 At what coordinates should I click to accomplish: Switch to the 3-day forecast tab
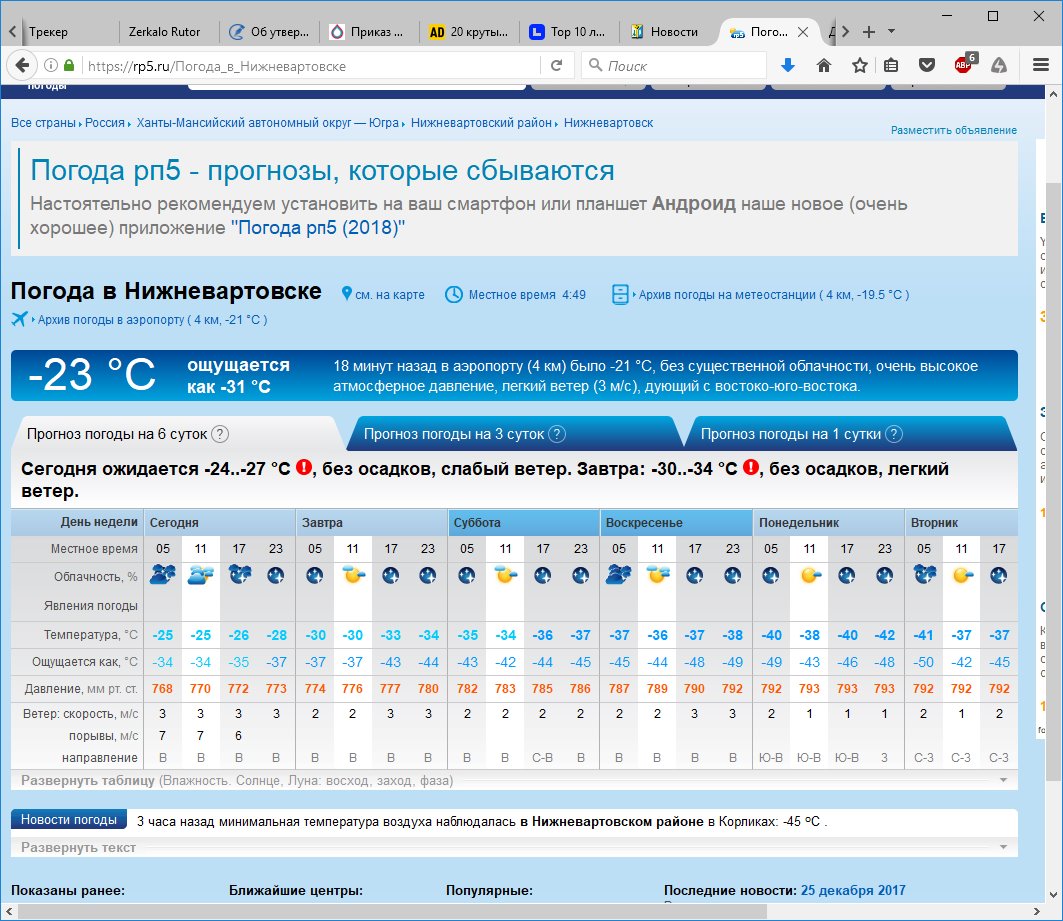tap(454, 434)
